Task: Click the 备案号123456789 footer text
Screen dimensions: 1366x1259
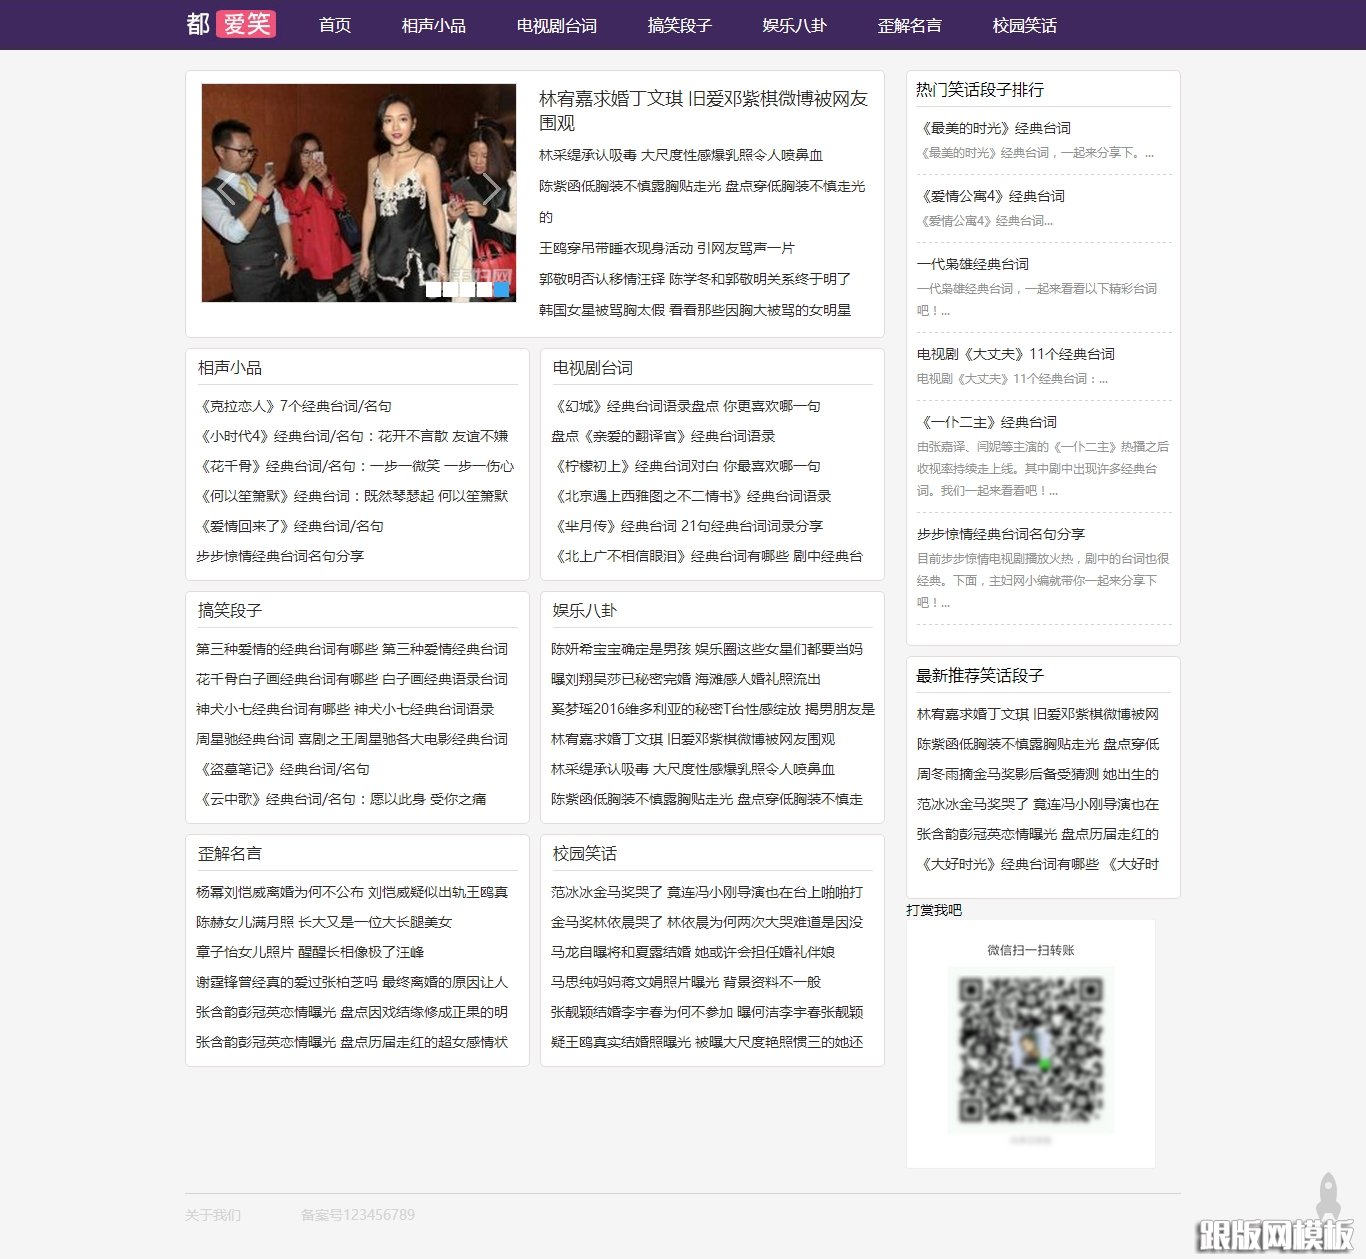Action: coord(358,1214)
